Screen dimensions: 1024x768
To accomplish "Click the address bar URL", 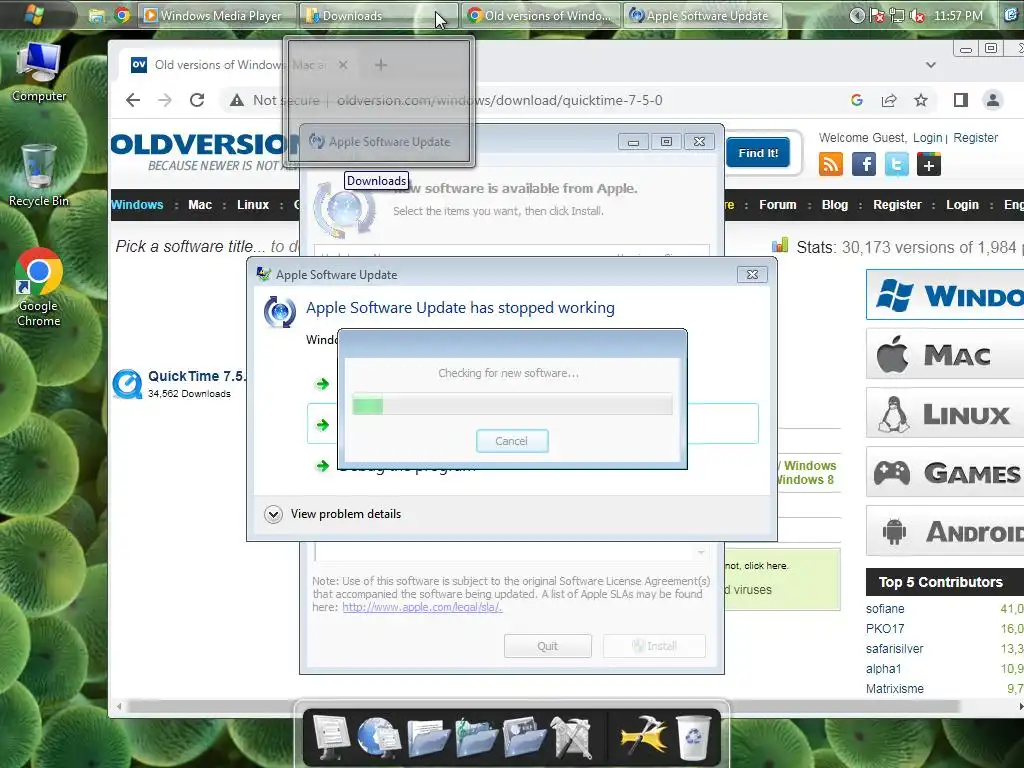I will (x=500, y=100).
